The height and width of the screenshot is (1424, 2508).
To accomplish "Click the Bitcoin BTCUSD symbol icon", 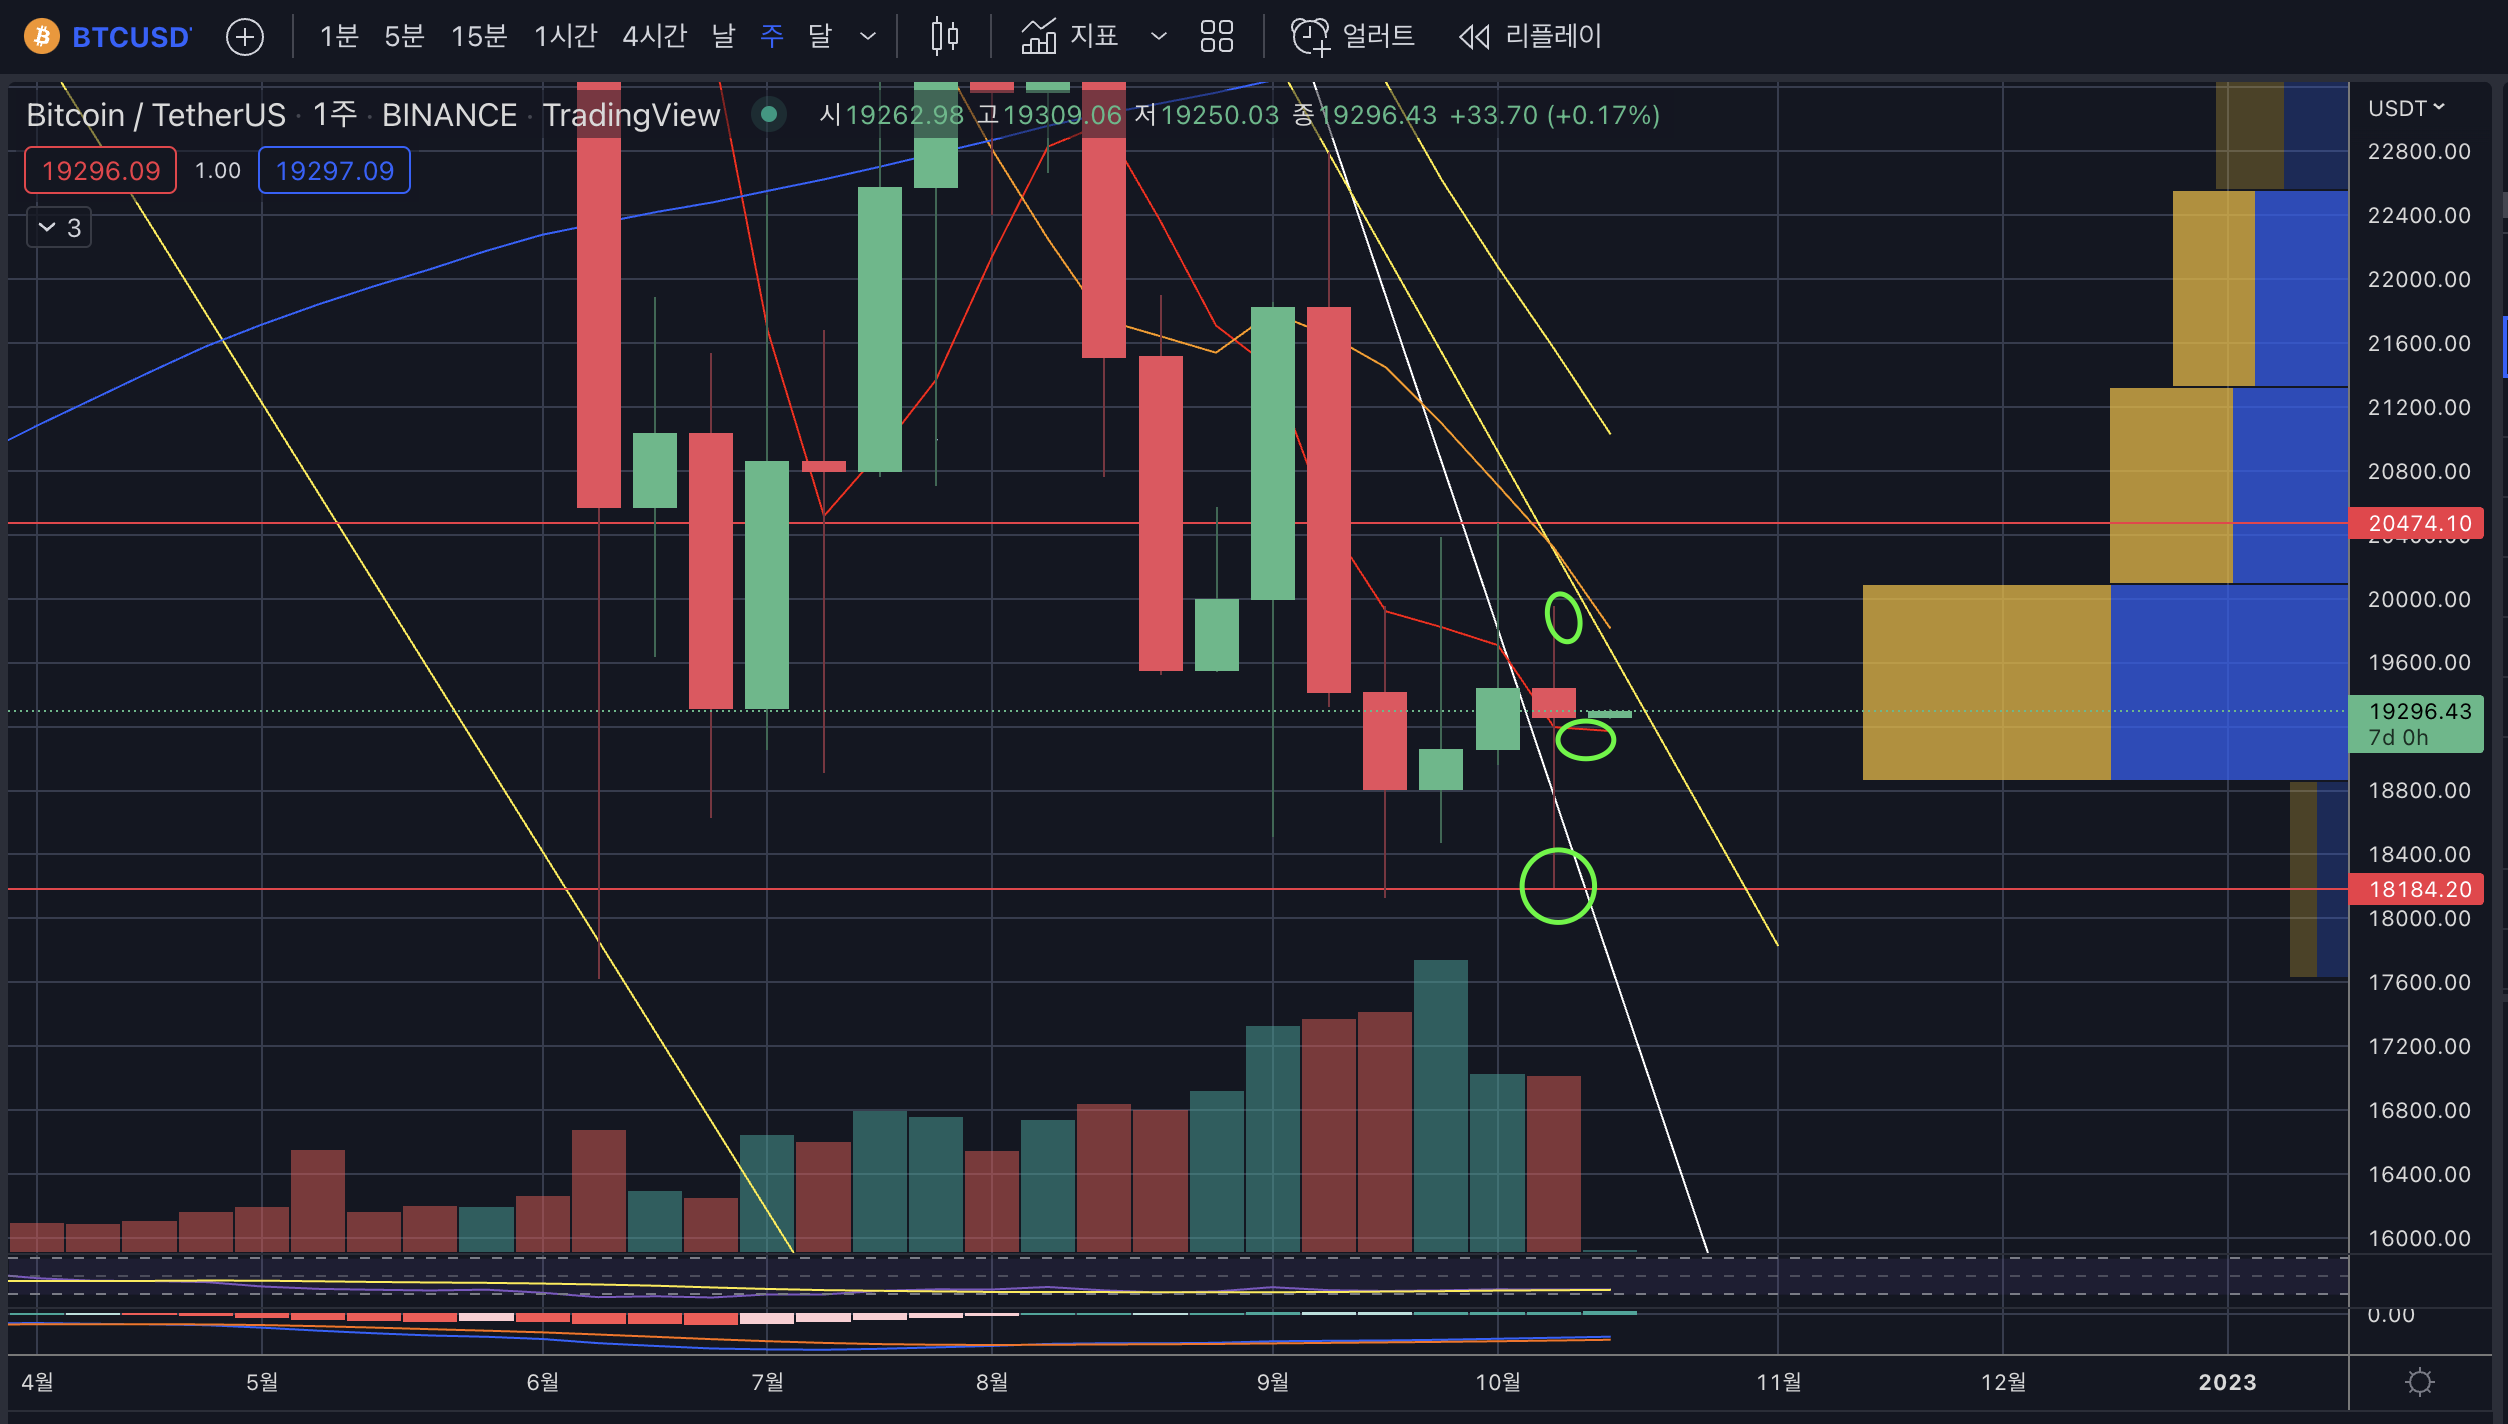I will tap(41, 37).
